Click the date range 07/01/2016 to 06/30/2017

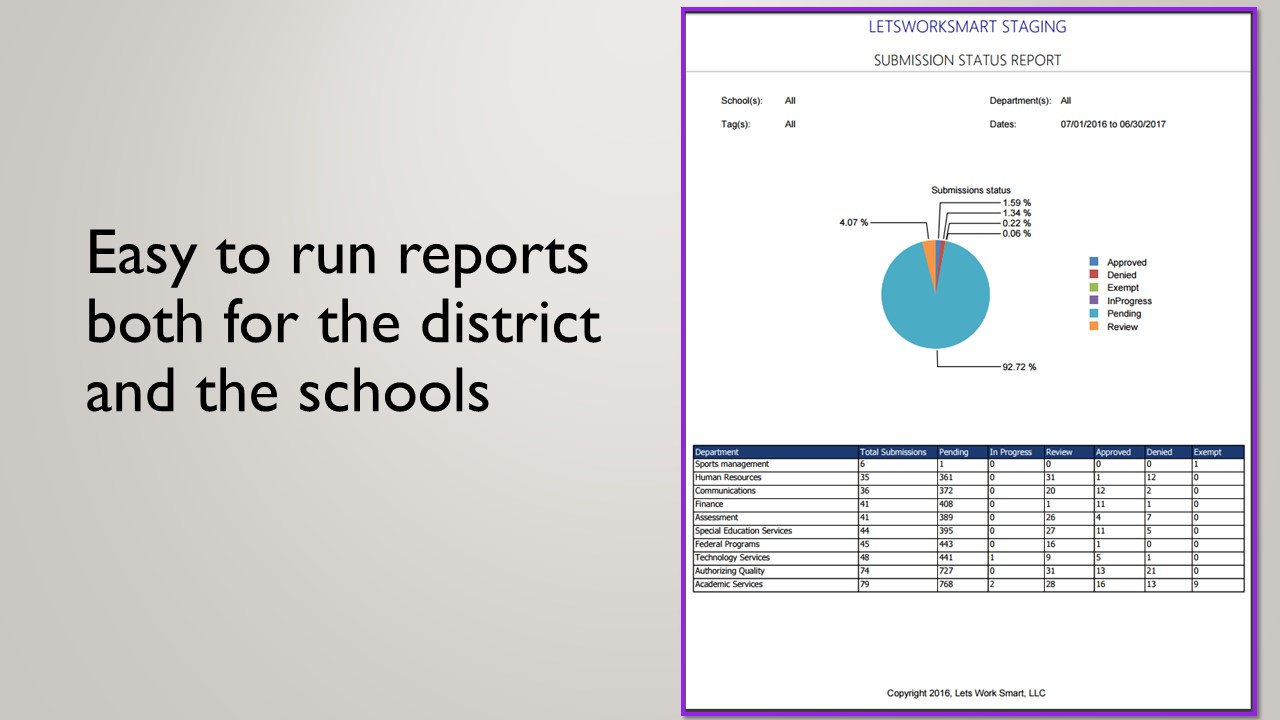[1113, 125]
